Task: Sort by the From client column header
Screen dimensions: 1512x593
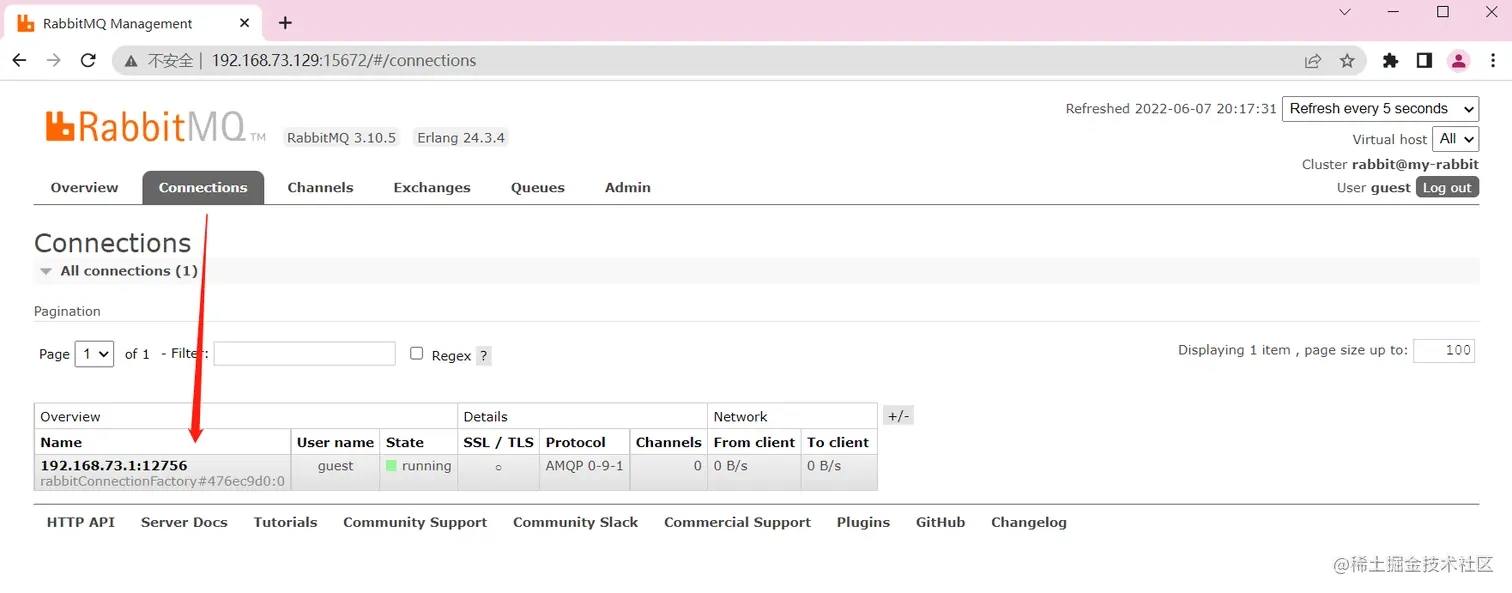Action: [x=754, y=442]
